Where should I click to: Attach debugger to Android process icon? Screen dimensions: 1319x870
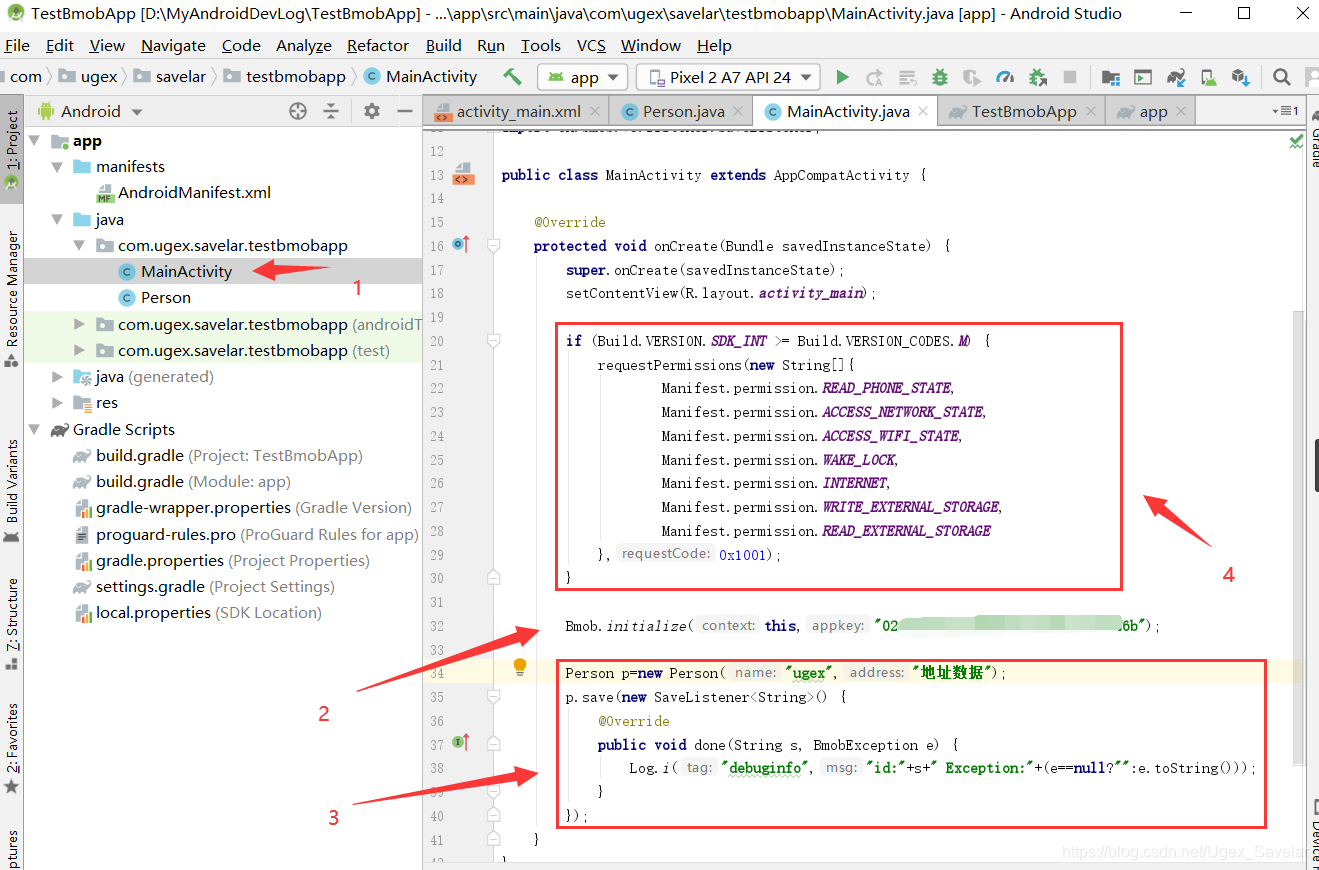[1038, 77]
